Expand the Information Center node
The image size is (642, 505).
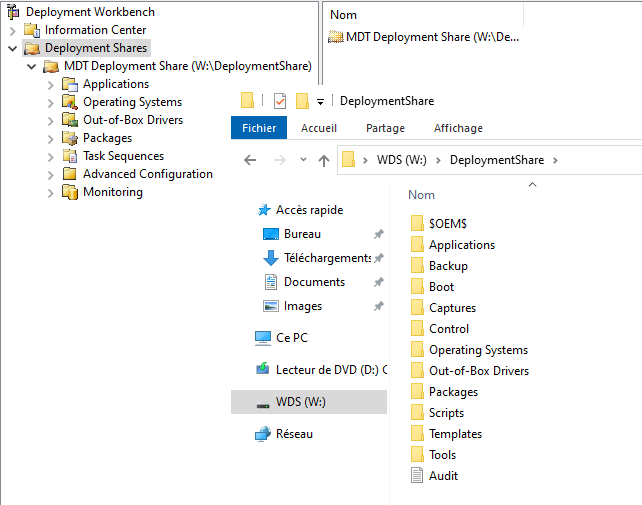pyautogui.click(x=12, y=31)
